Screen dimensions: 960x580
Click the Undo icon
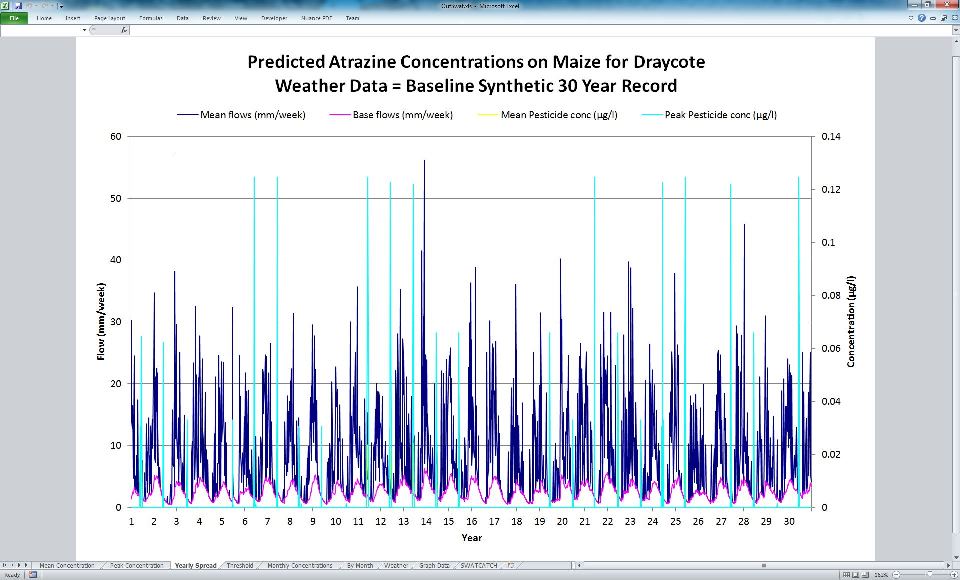[29, 4]
